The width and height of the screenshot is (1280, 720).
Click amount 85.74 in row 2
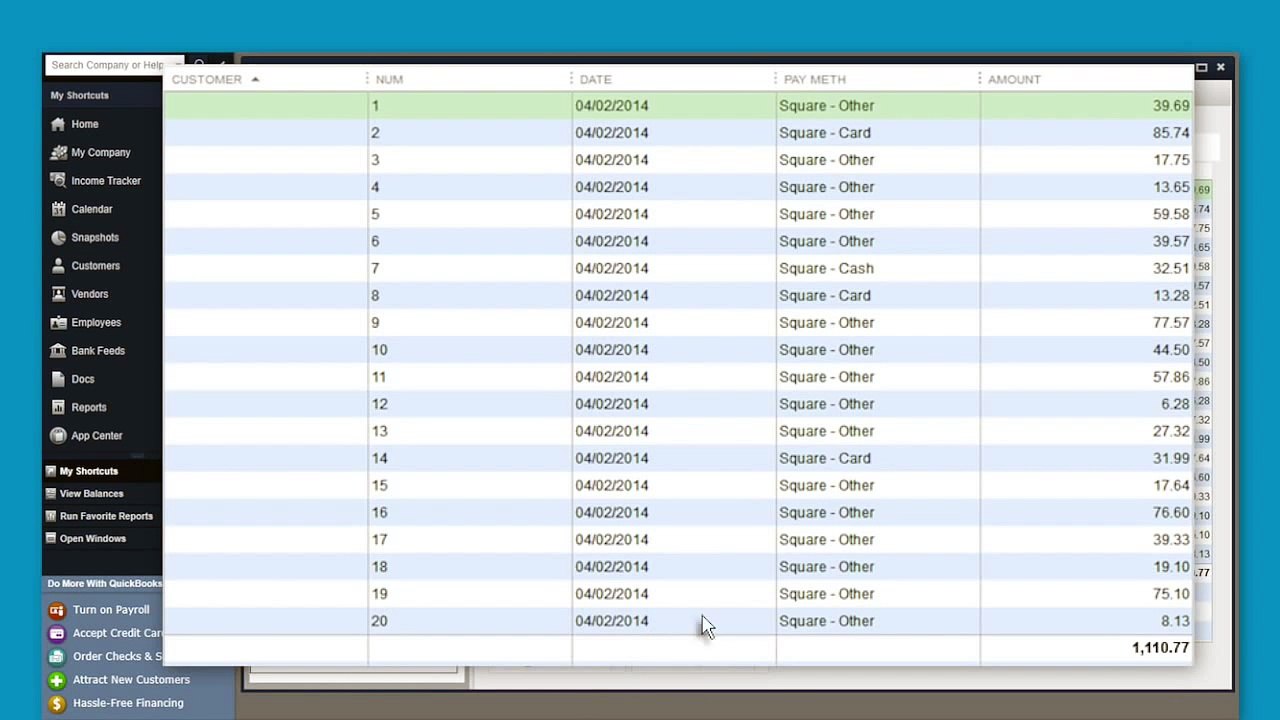pos(1170,132)
